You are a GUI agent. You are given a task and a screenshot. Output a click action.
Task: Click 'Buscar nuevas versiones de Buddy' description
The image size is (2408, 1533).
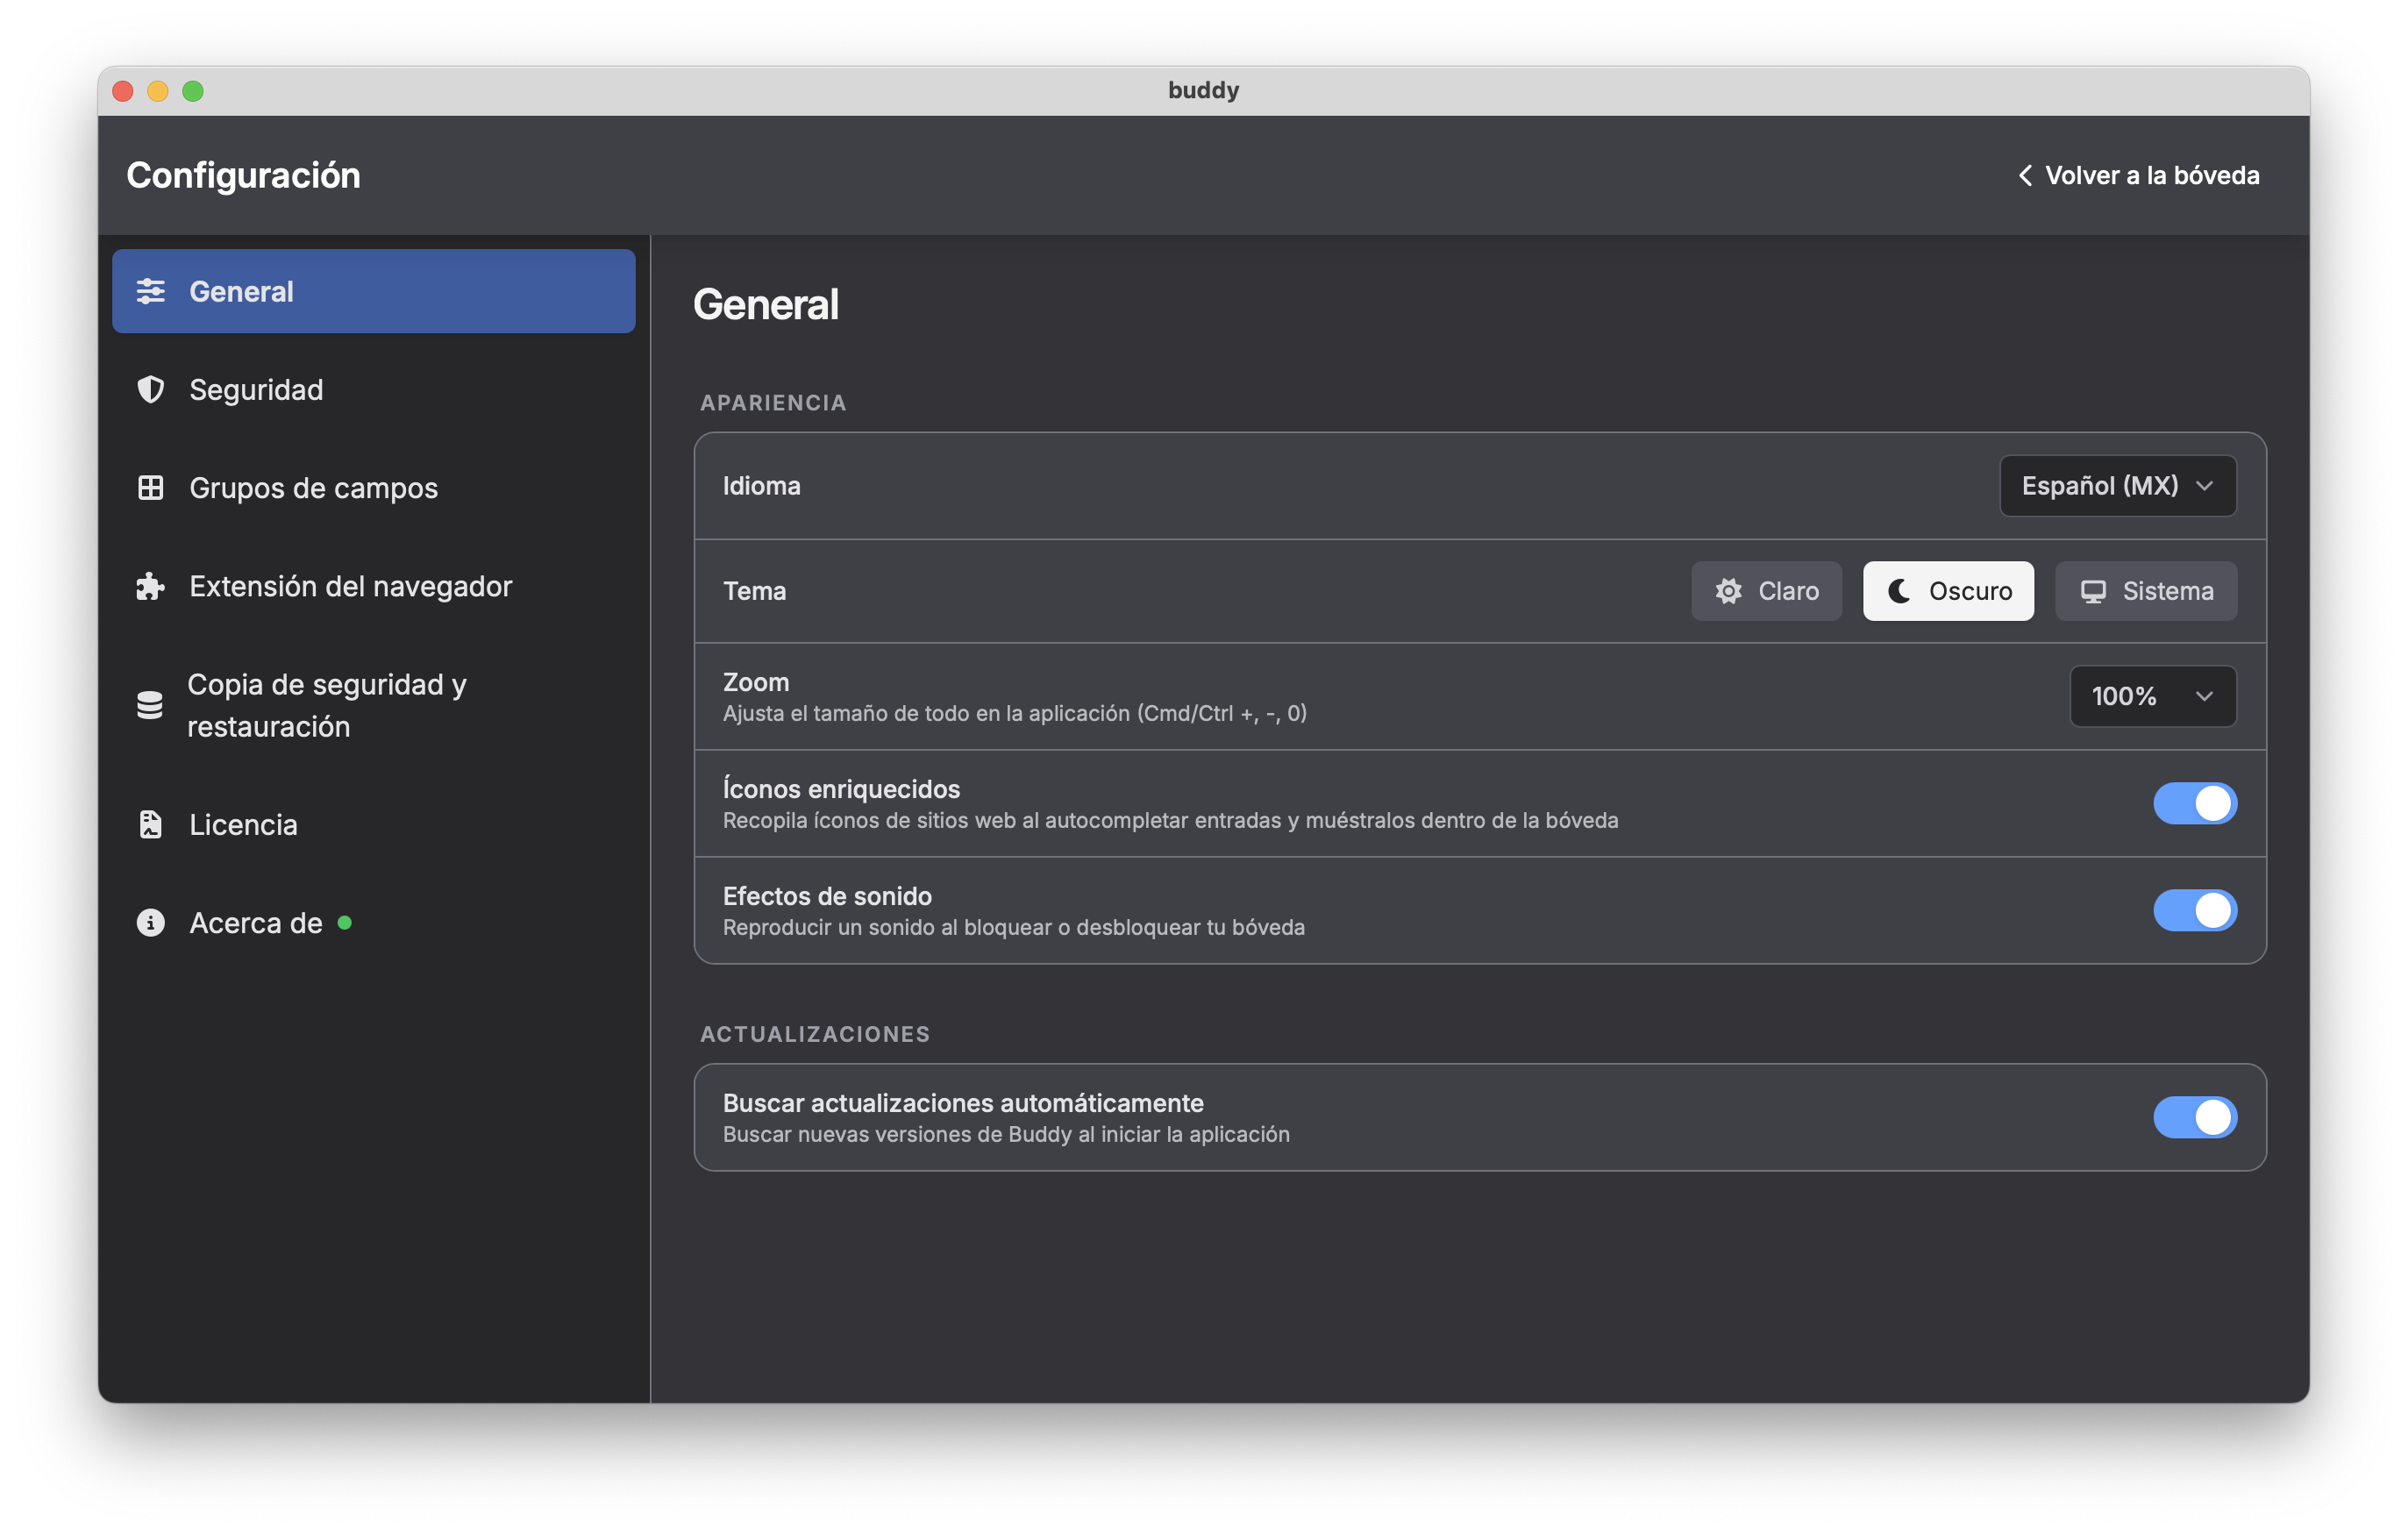click(1006, 1134)
